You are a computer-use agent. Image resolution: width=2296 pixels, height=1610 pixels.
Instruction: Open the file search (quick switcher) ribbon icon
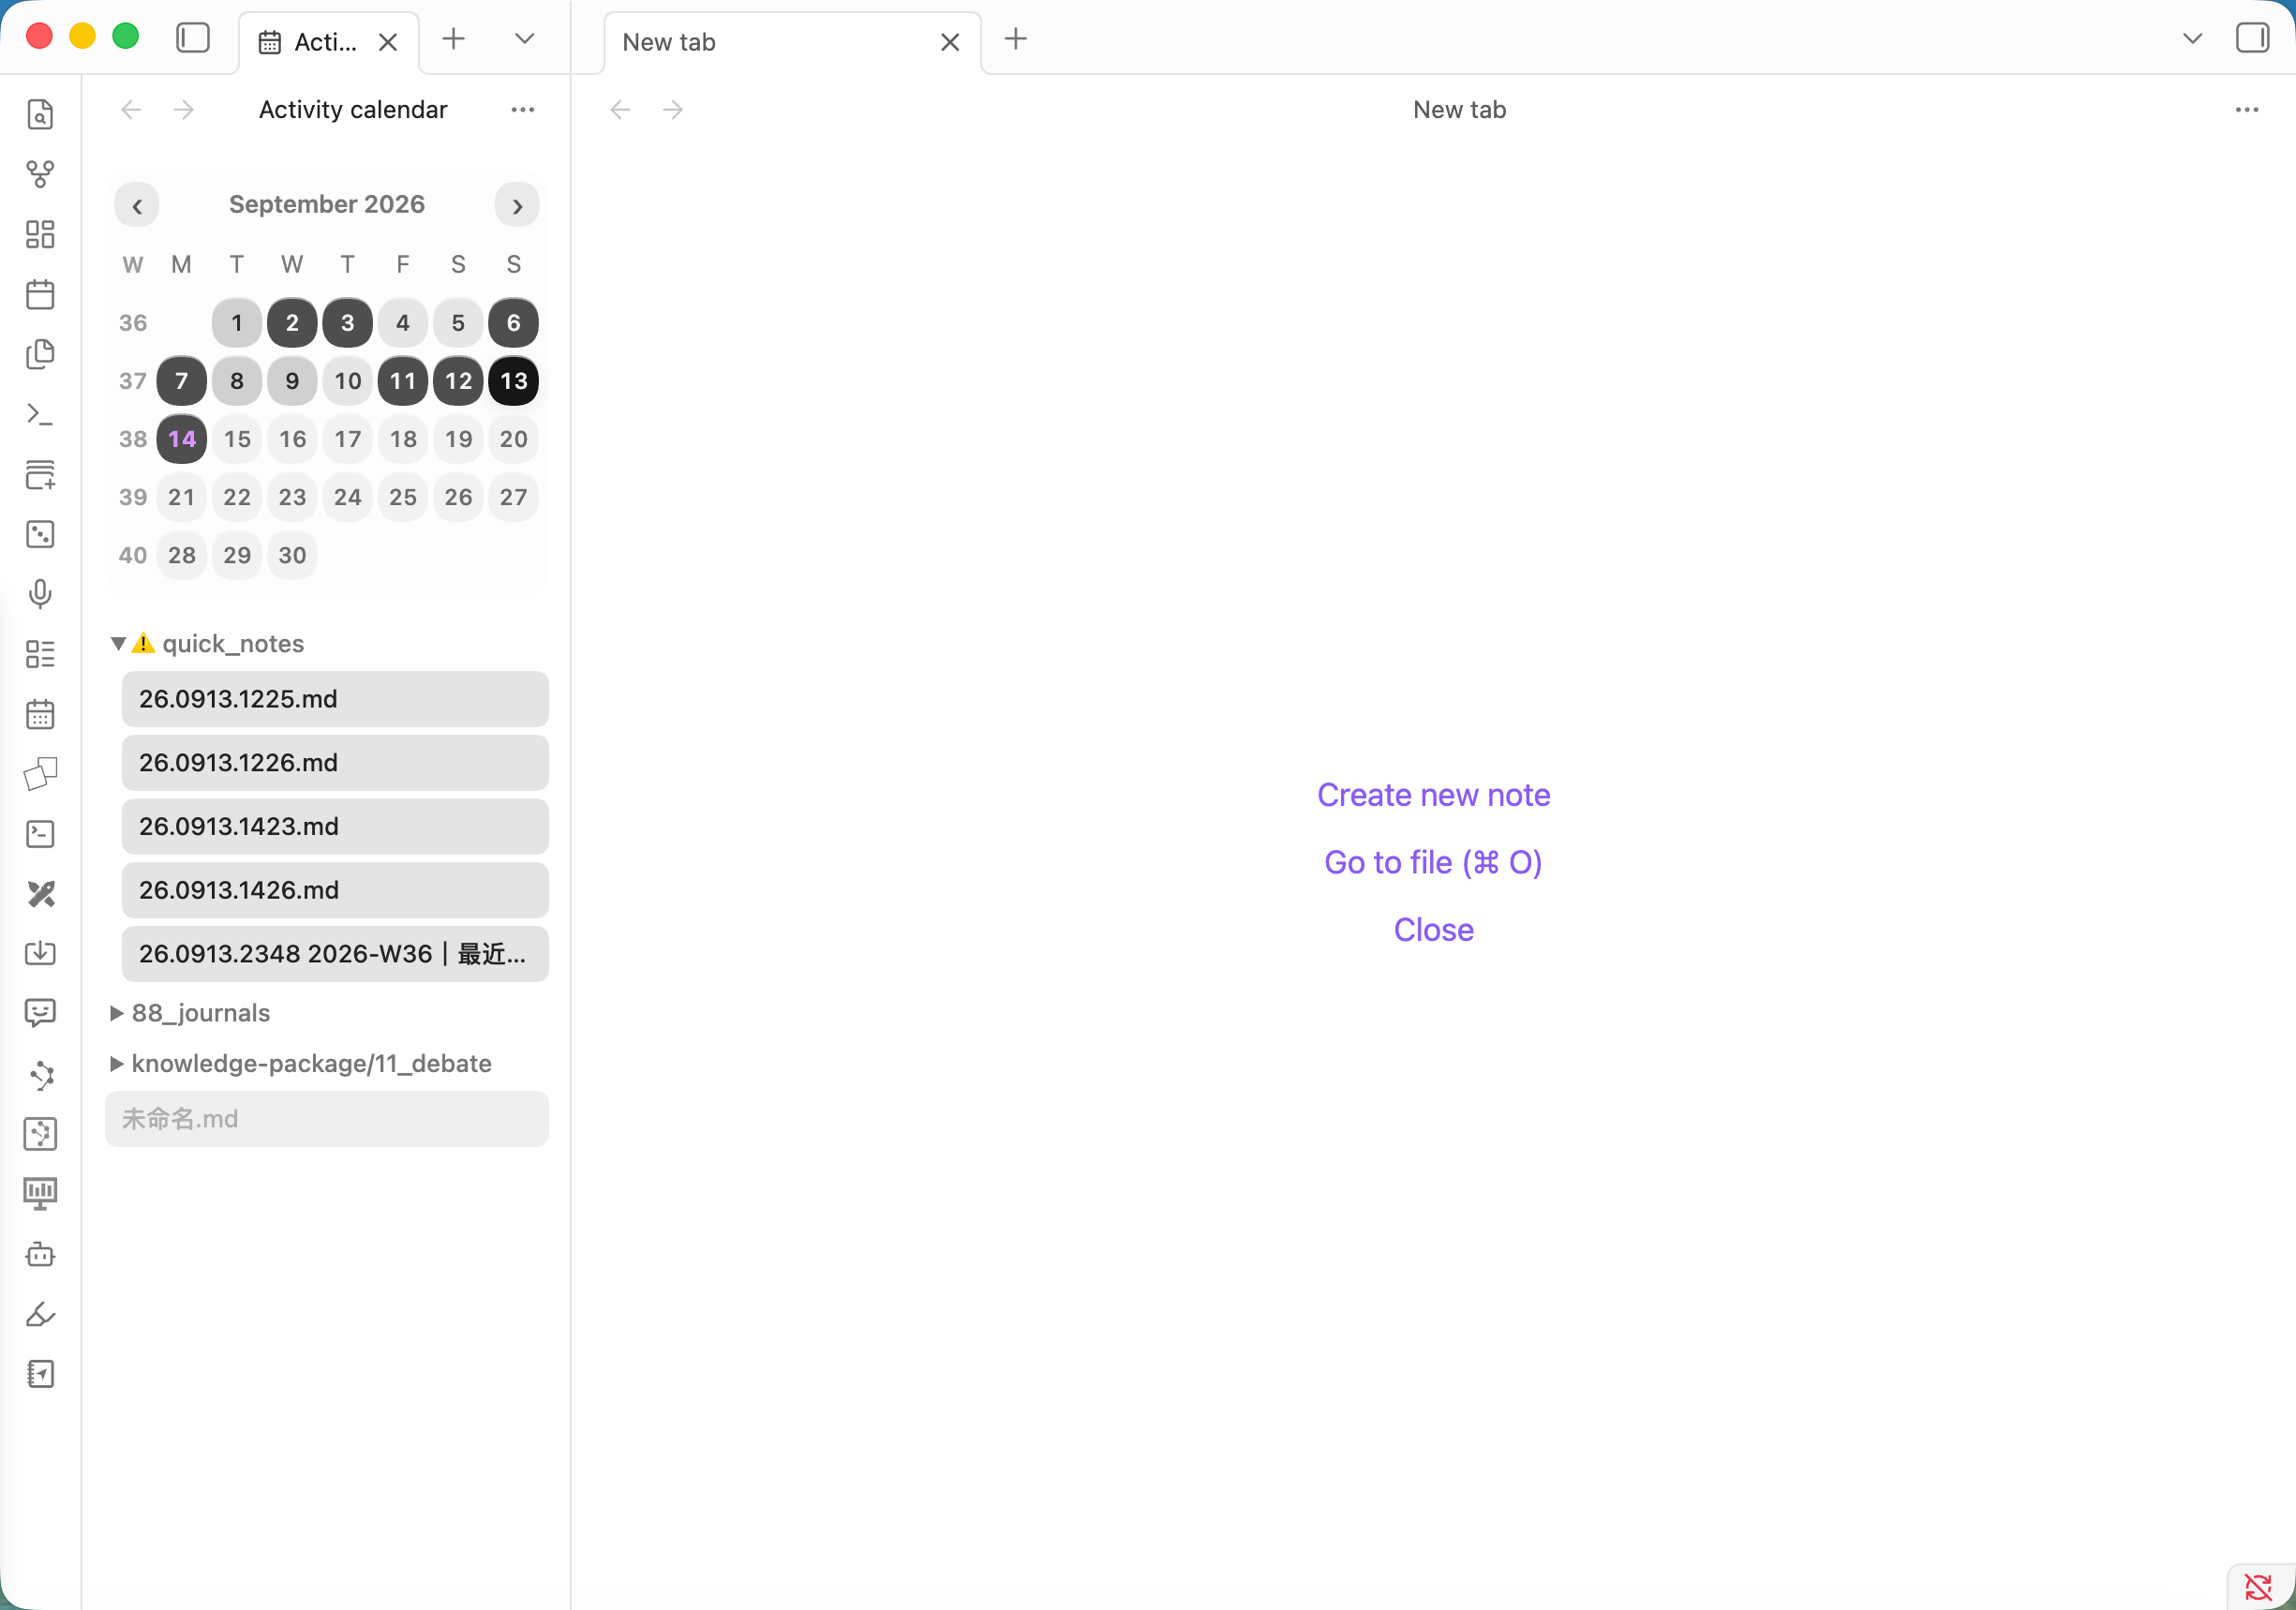[40, 115]
